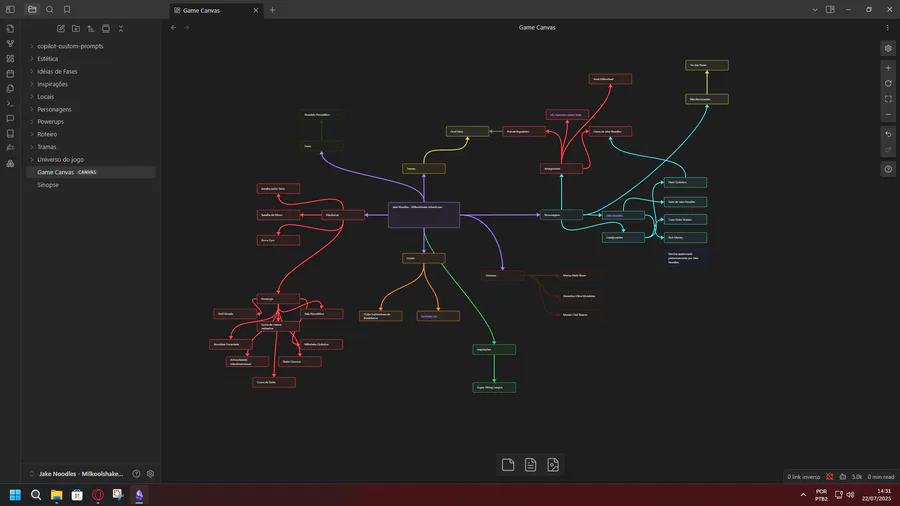900x506 pixels.
Task: Switch to the search sidebar tab
Action: coord(50,10)
